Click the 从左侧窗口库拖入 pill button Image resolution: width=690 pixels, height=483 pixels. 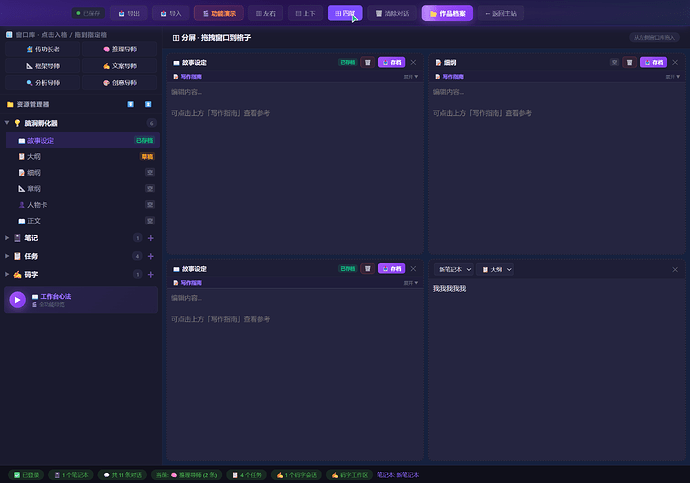pos(654,38)
